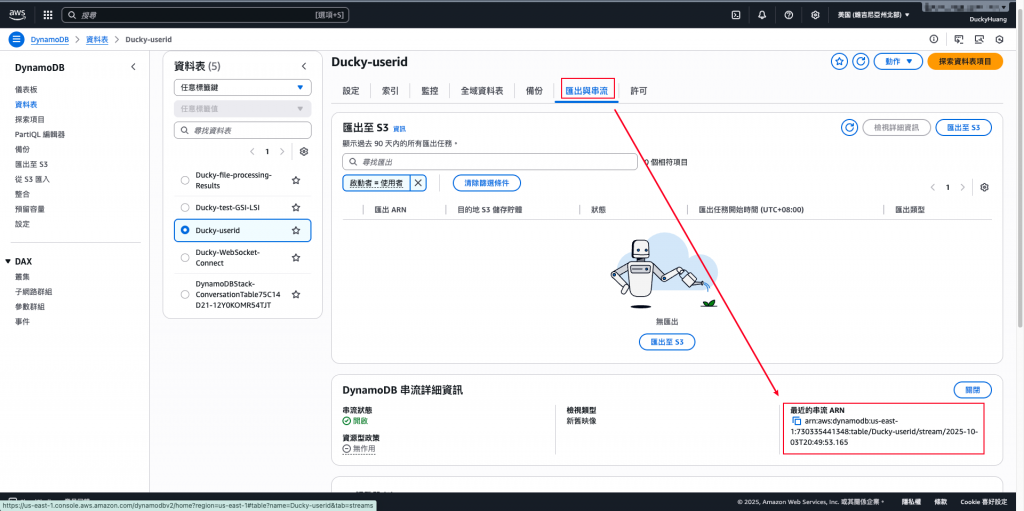Launch the CloudShell terminal icon
The height and width of the screenshot is (511, 1024).
click(x=736, y=15)
